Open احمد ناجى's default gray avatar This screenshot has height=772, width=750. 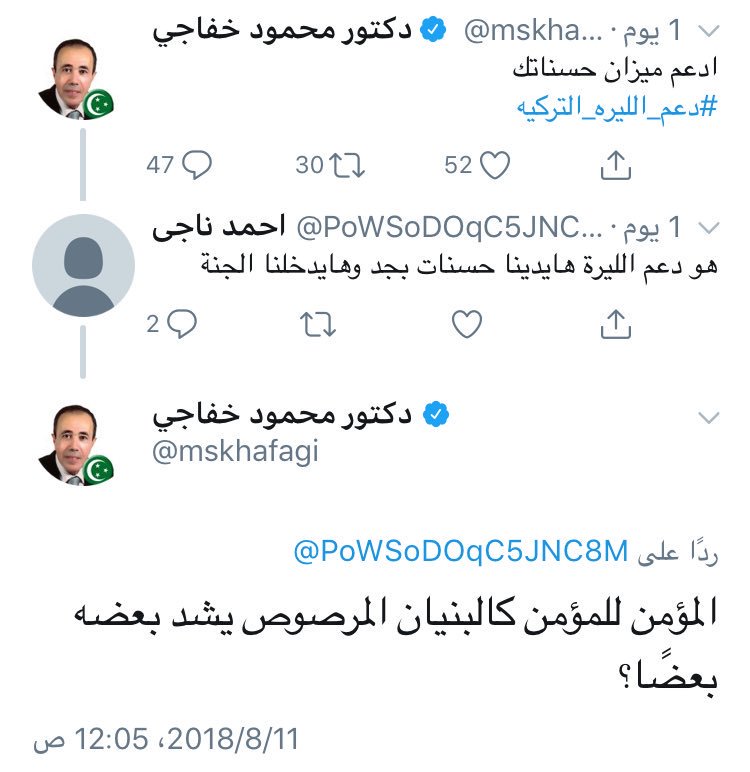click(x=83, y=265)
